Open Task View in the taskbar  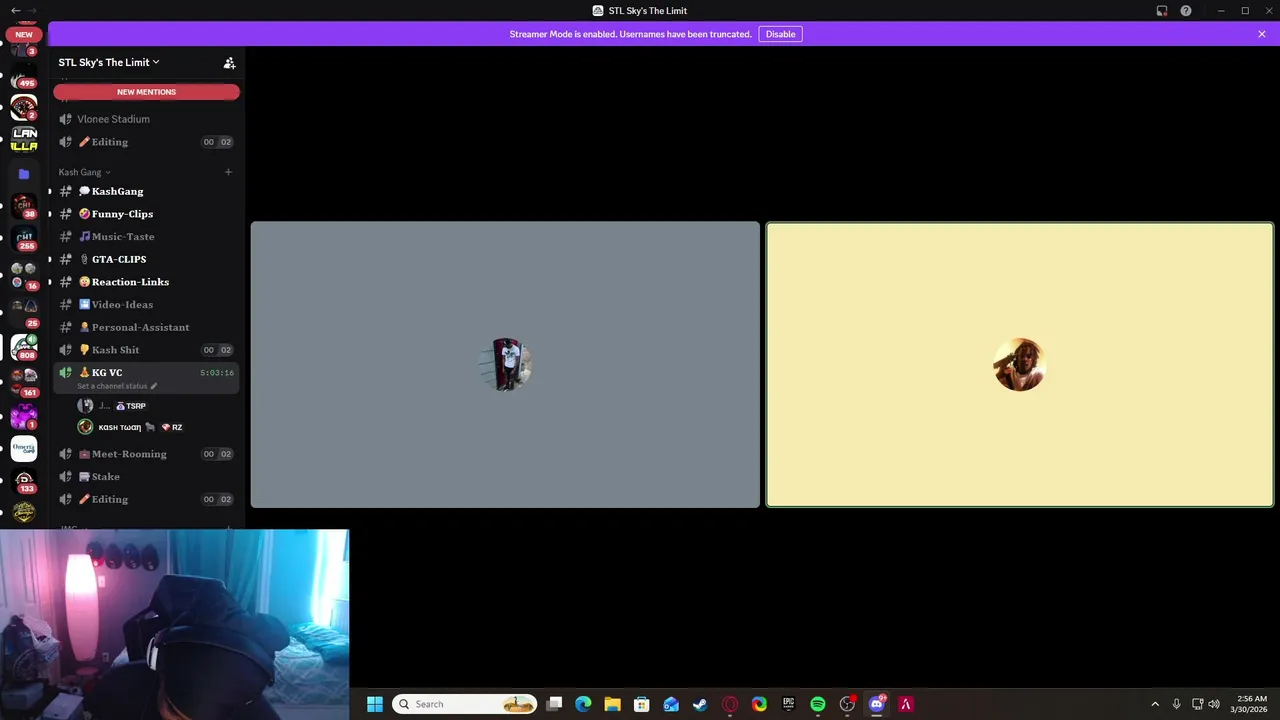click(x=554, y=704)
